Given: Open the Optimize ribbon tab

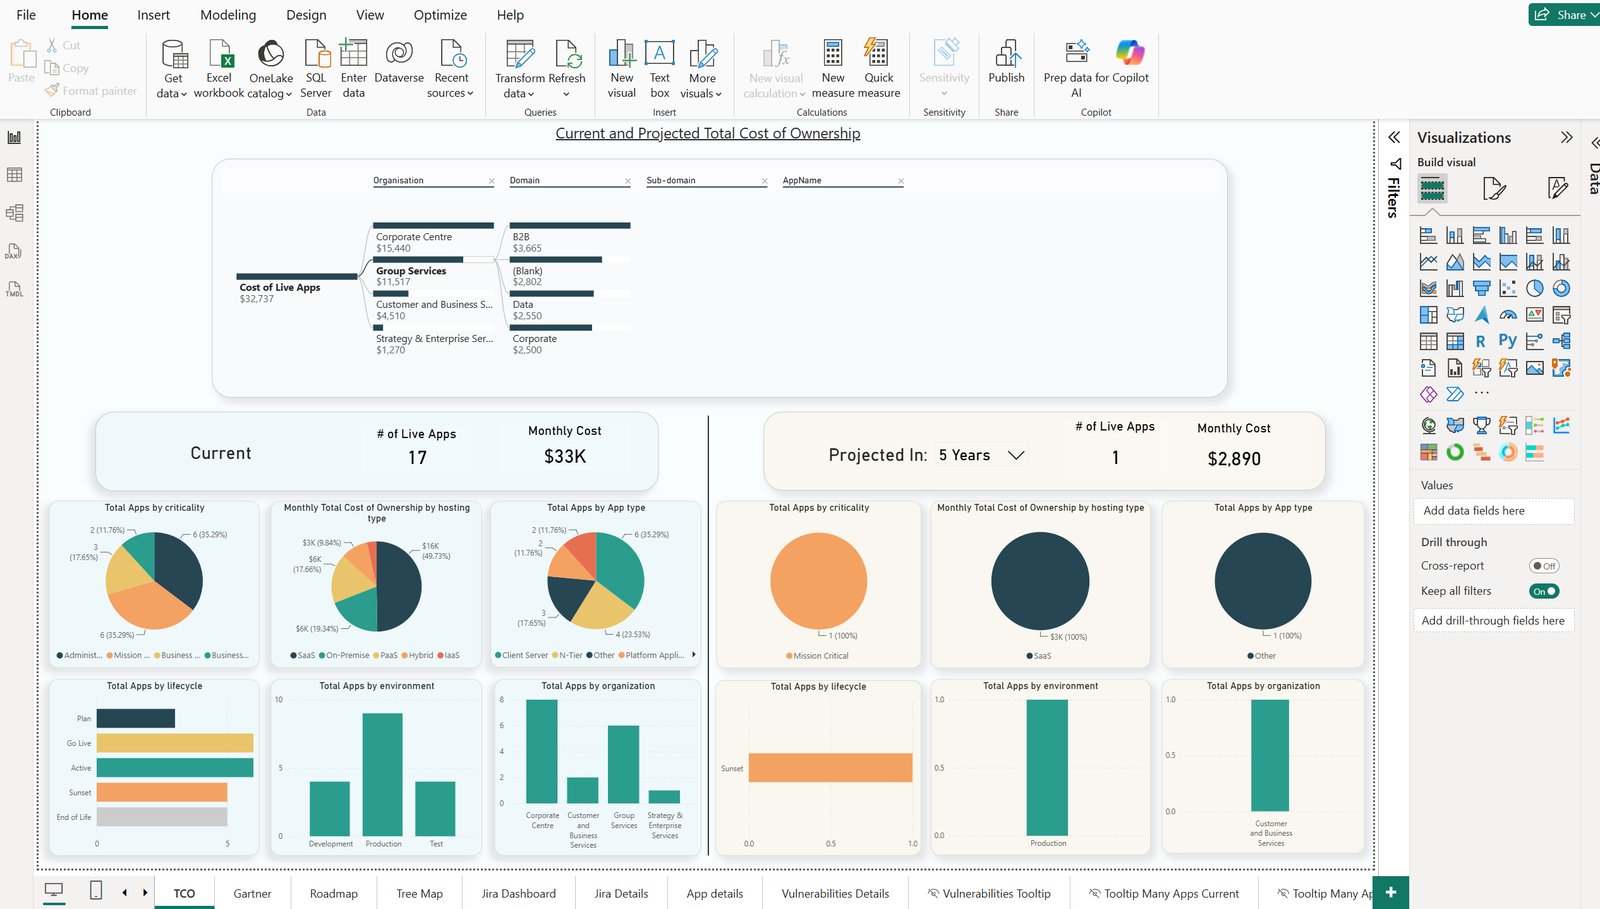Looking at the screenshot, I should tap(440, 15).
